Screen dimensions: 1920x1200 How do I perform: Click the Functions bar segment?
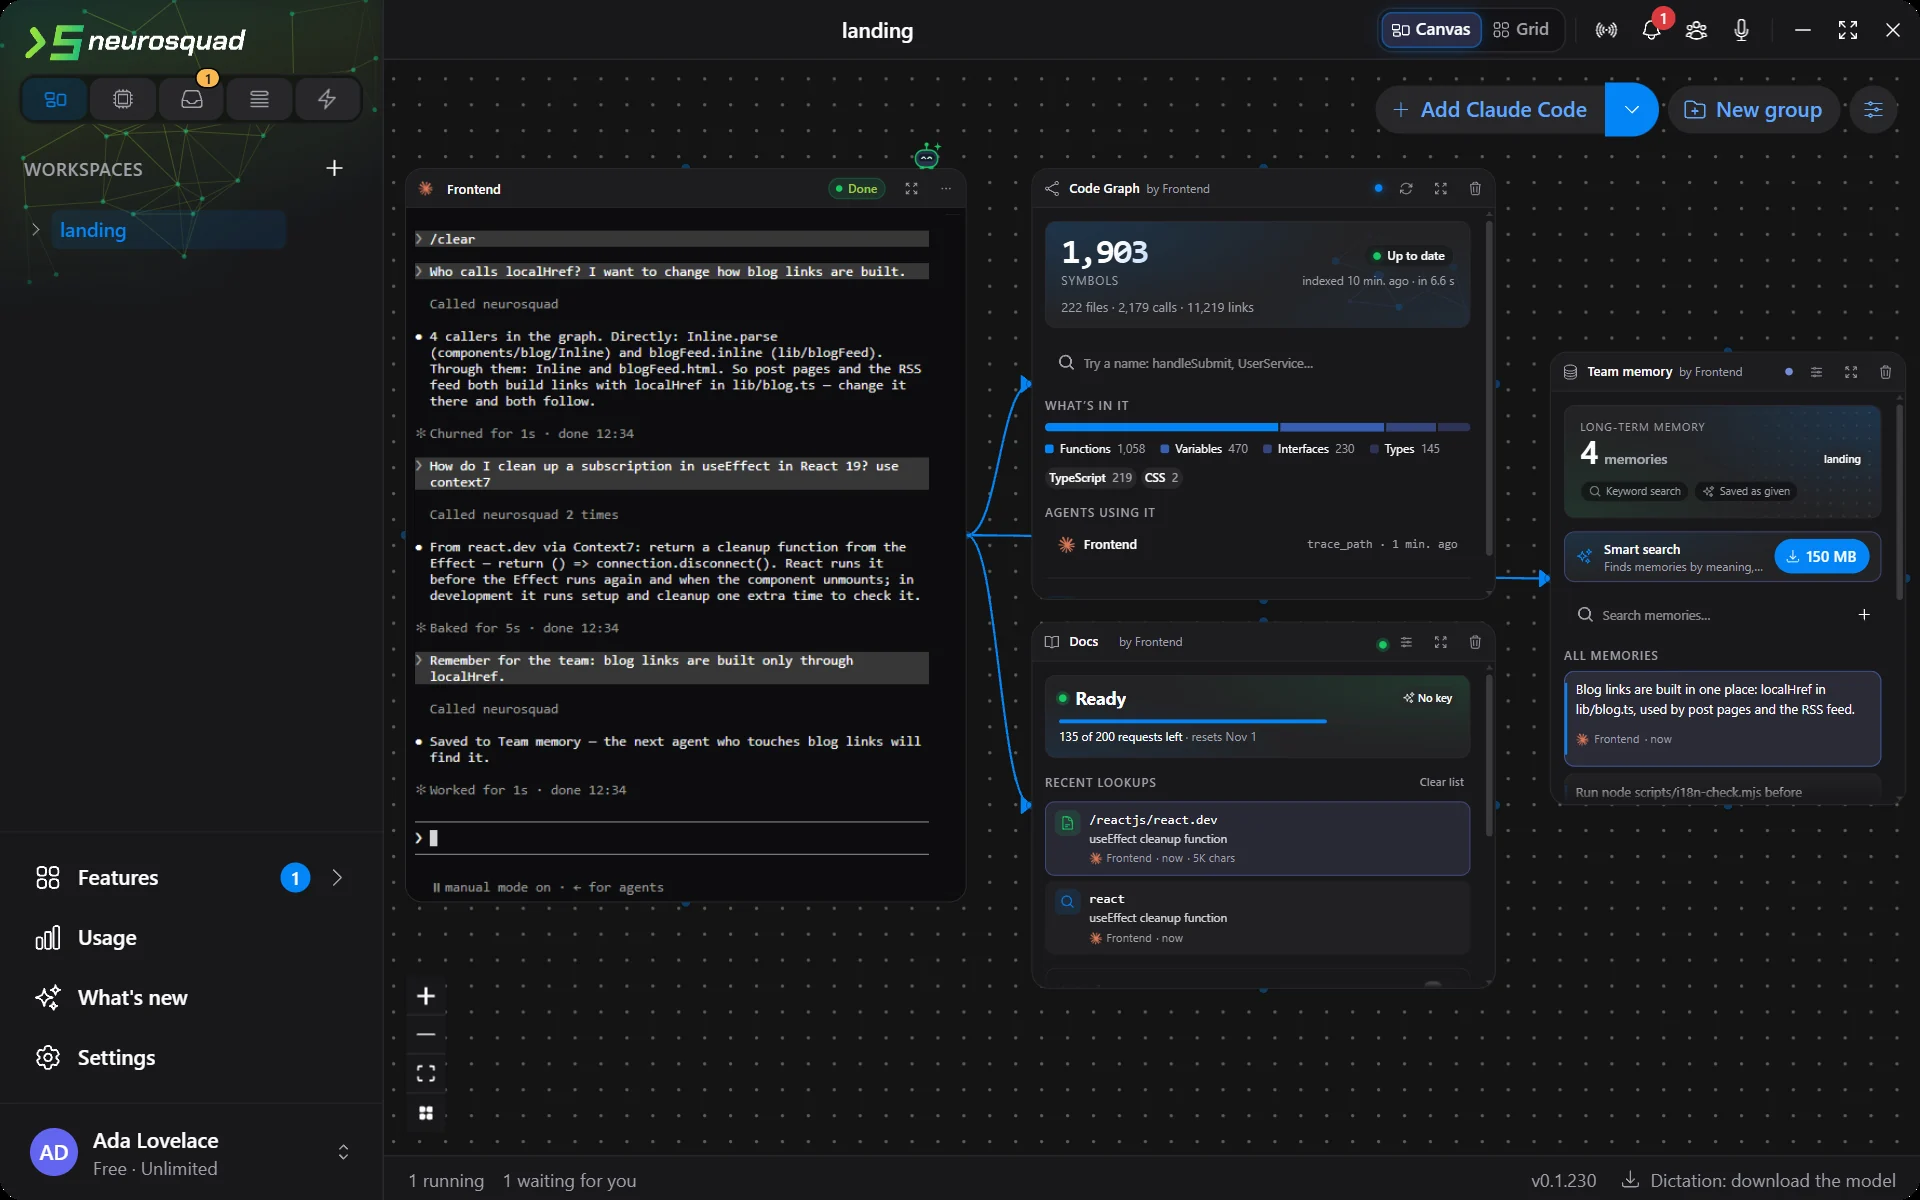click(x=1161, y=427)
